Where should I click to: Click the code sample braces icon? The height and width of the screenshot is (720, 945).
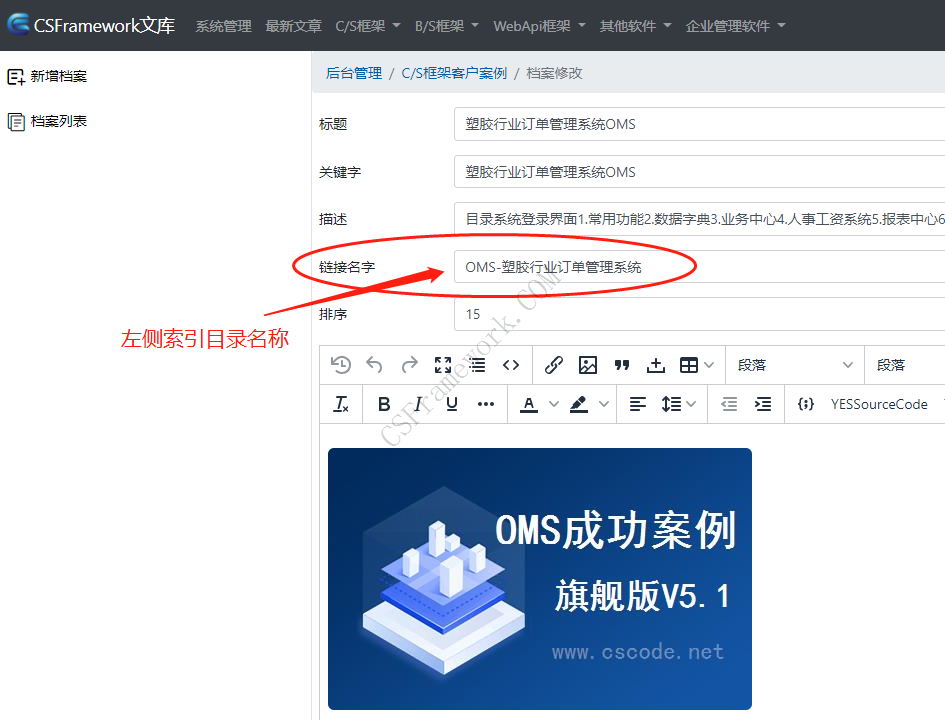click(806, 404)
